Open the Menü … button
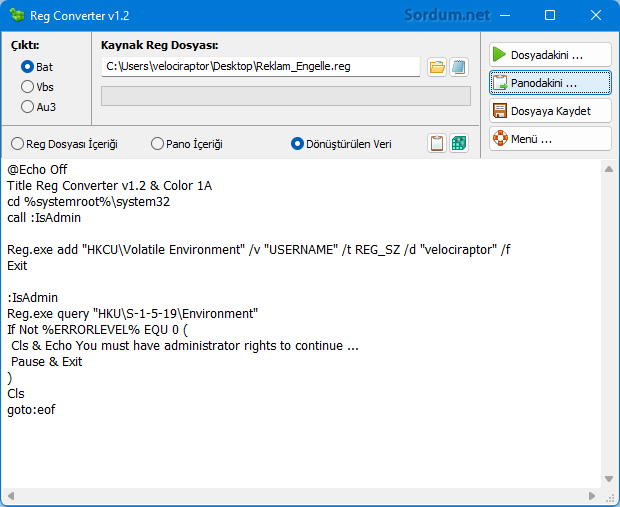The width and height of the screenshot is (620, 507). click(x=550, y=138)
